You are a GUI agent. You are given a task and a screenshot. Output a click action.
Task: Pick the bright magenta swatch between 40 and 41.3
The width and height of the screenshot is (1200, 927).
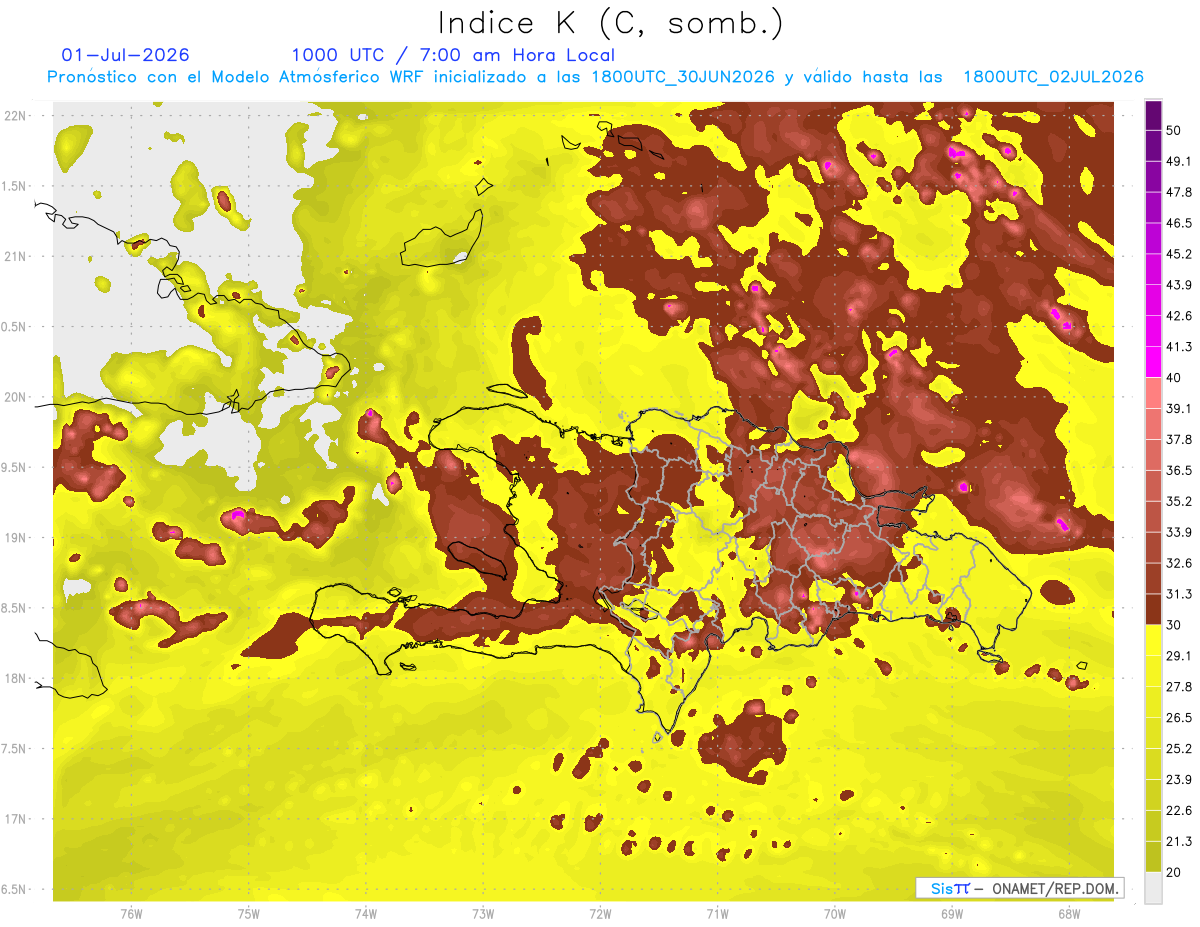tap(1153, 362)
